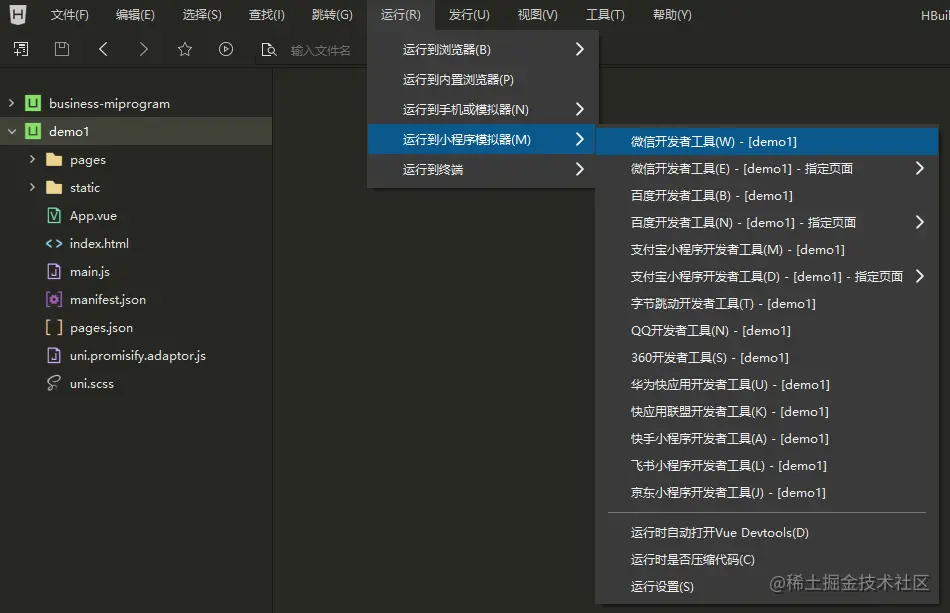950x613 pixels.
Task: Open the 视图(V) menu
Action: [537, 15]
